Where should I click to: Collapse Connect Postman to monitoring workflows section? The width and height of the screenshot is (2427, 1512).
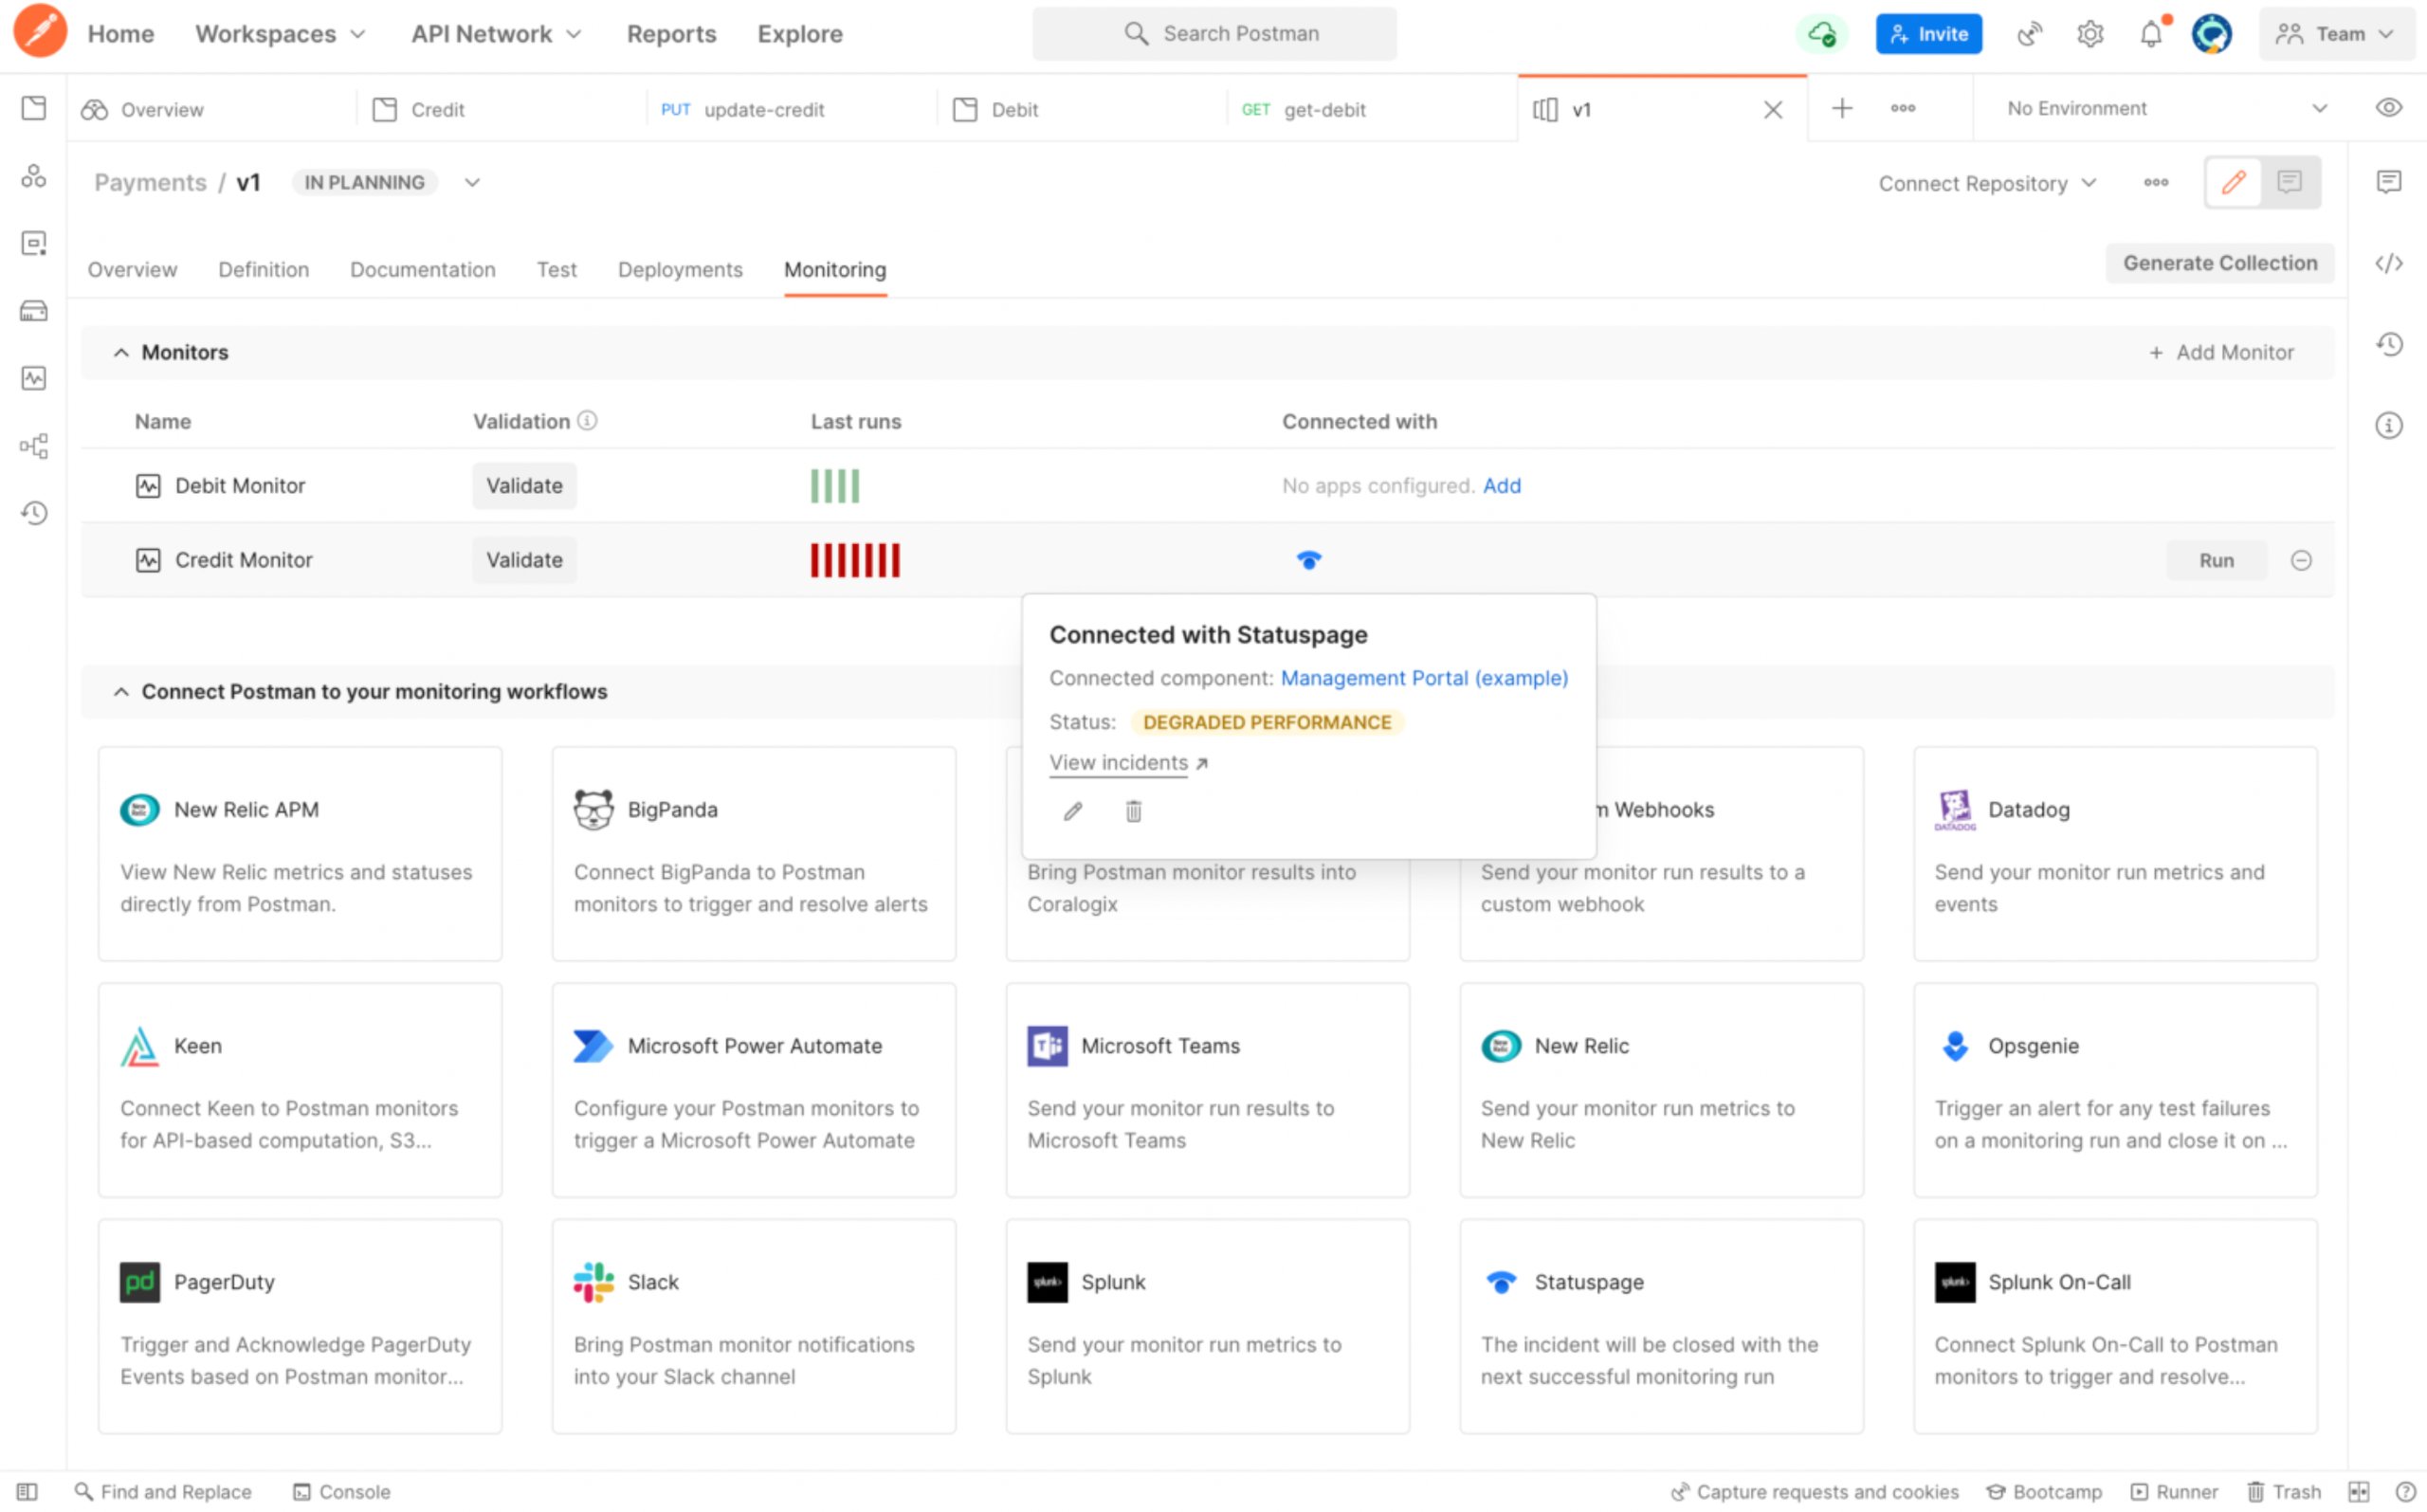click(121, 692)
